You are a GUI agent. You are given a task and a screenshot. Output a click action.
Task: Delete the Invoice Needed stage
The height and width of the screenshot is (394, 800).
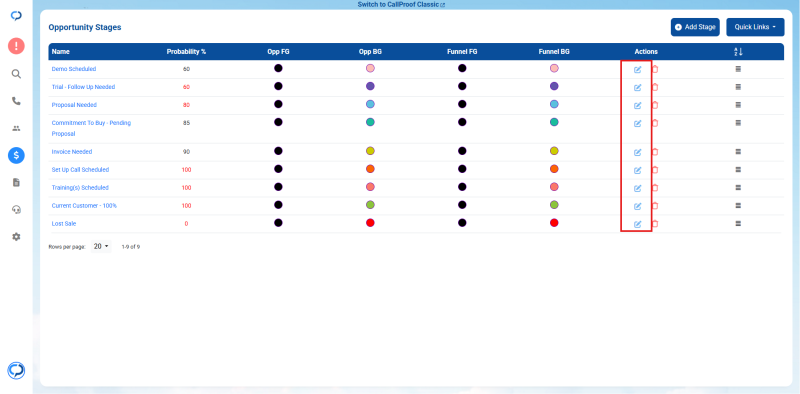click(655, 152)
